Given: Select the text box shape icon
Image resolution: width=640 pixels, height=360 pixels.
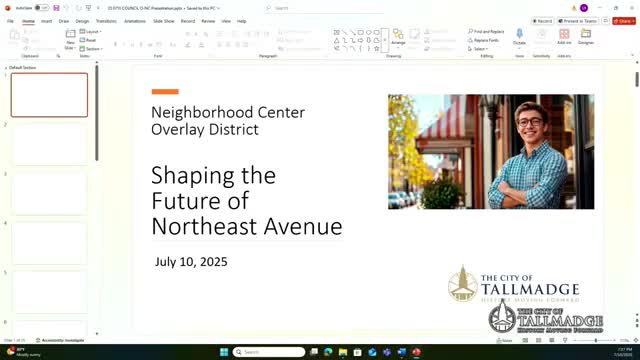Looking at the screenshot, I should pos(337,32).
